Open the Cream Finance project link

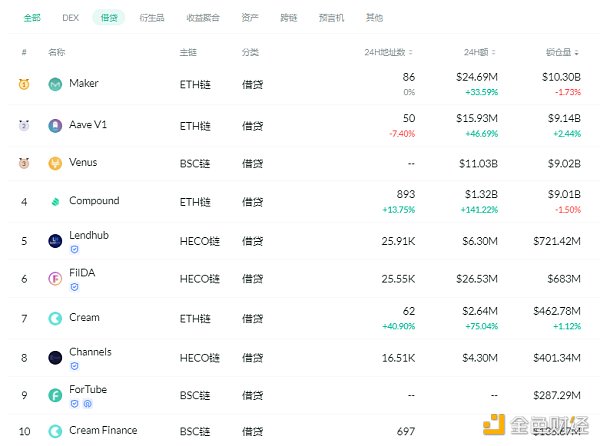(103, 430)
